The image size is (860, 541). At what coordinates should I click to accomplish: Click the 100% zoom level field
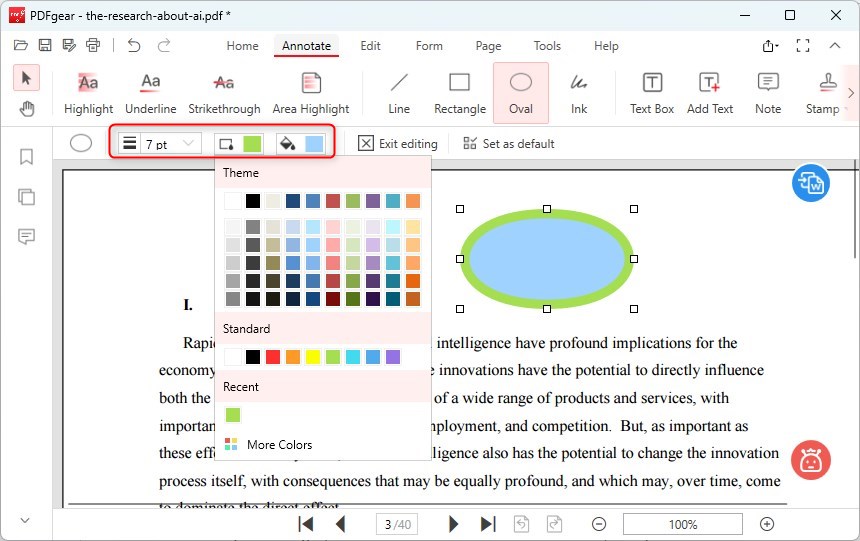click(683, 525)
